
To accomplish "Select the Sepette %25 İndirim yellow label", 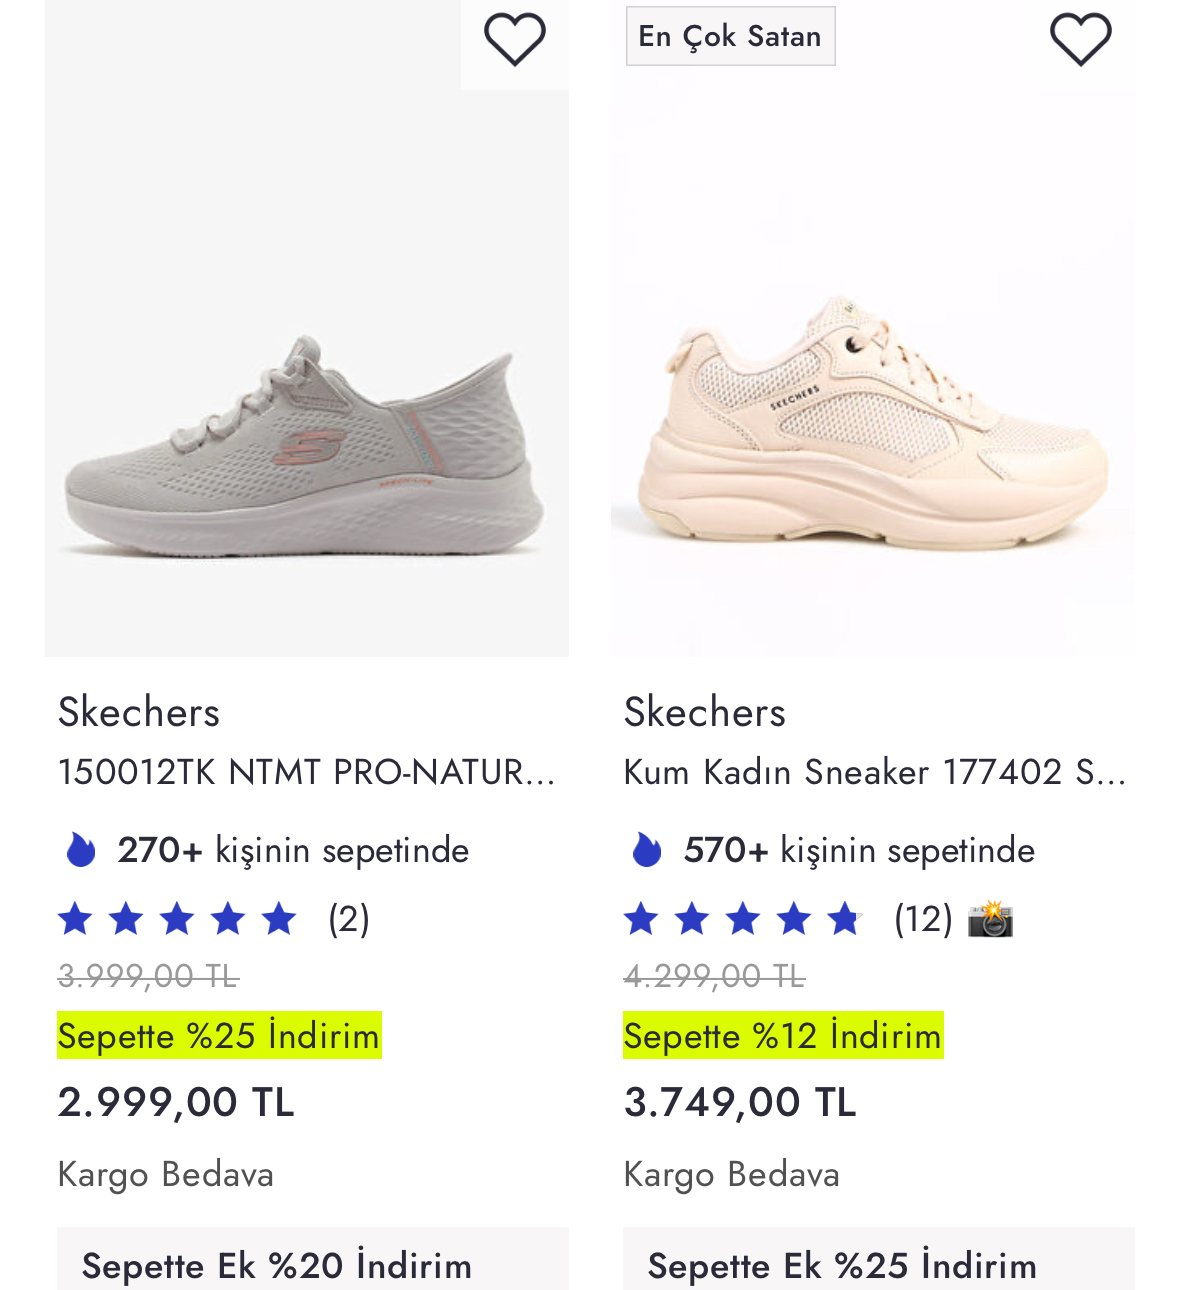I will click(x=219, y=1035).
